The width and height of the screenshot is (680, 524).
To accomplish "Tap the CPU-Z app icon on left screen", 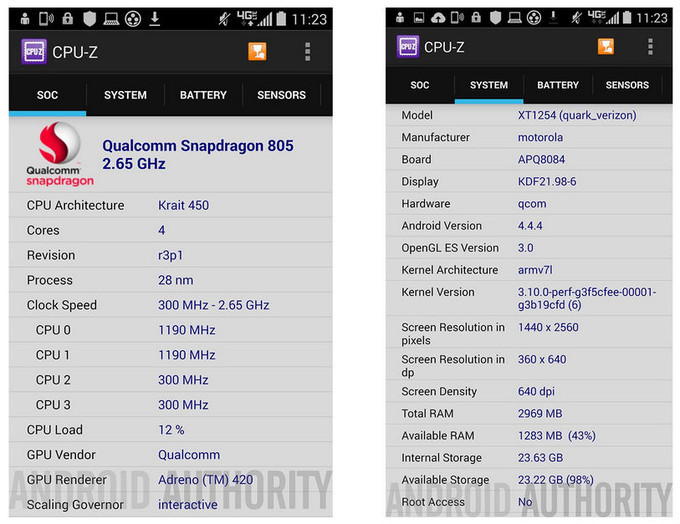I will pyautogui.click(x=33, y=52).
